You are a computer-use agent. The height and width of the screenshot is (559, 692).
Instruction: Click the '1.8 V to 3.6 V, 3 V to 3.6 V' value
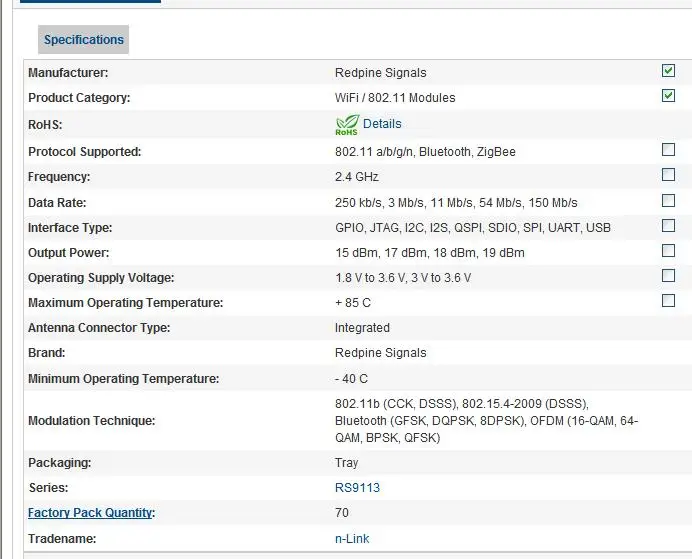pyautogui.click(x=403, y=278)
